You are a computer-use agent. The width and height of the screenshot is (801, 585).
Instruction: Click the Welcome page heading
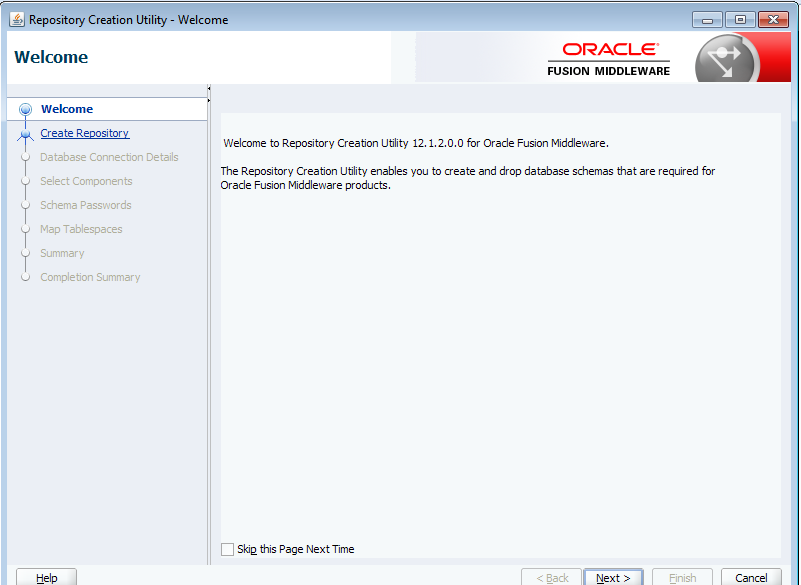point(51,57)
